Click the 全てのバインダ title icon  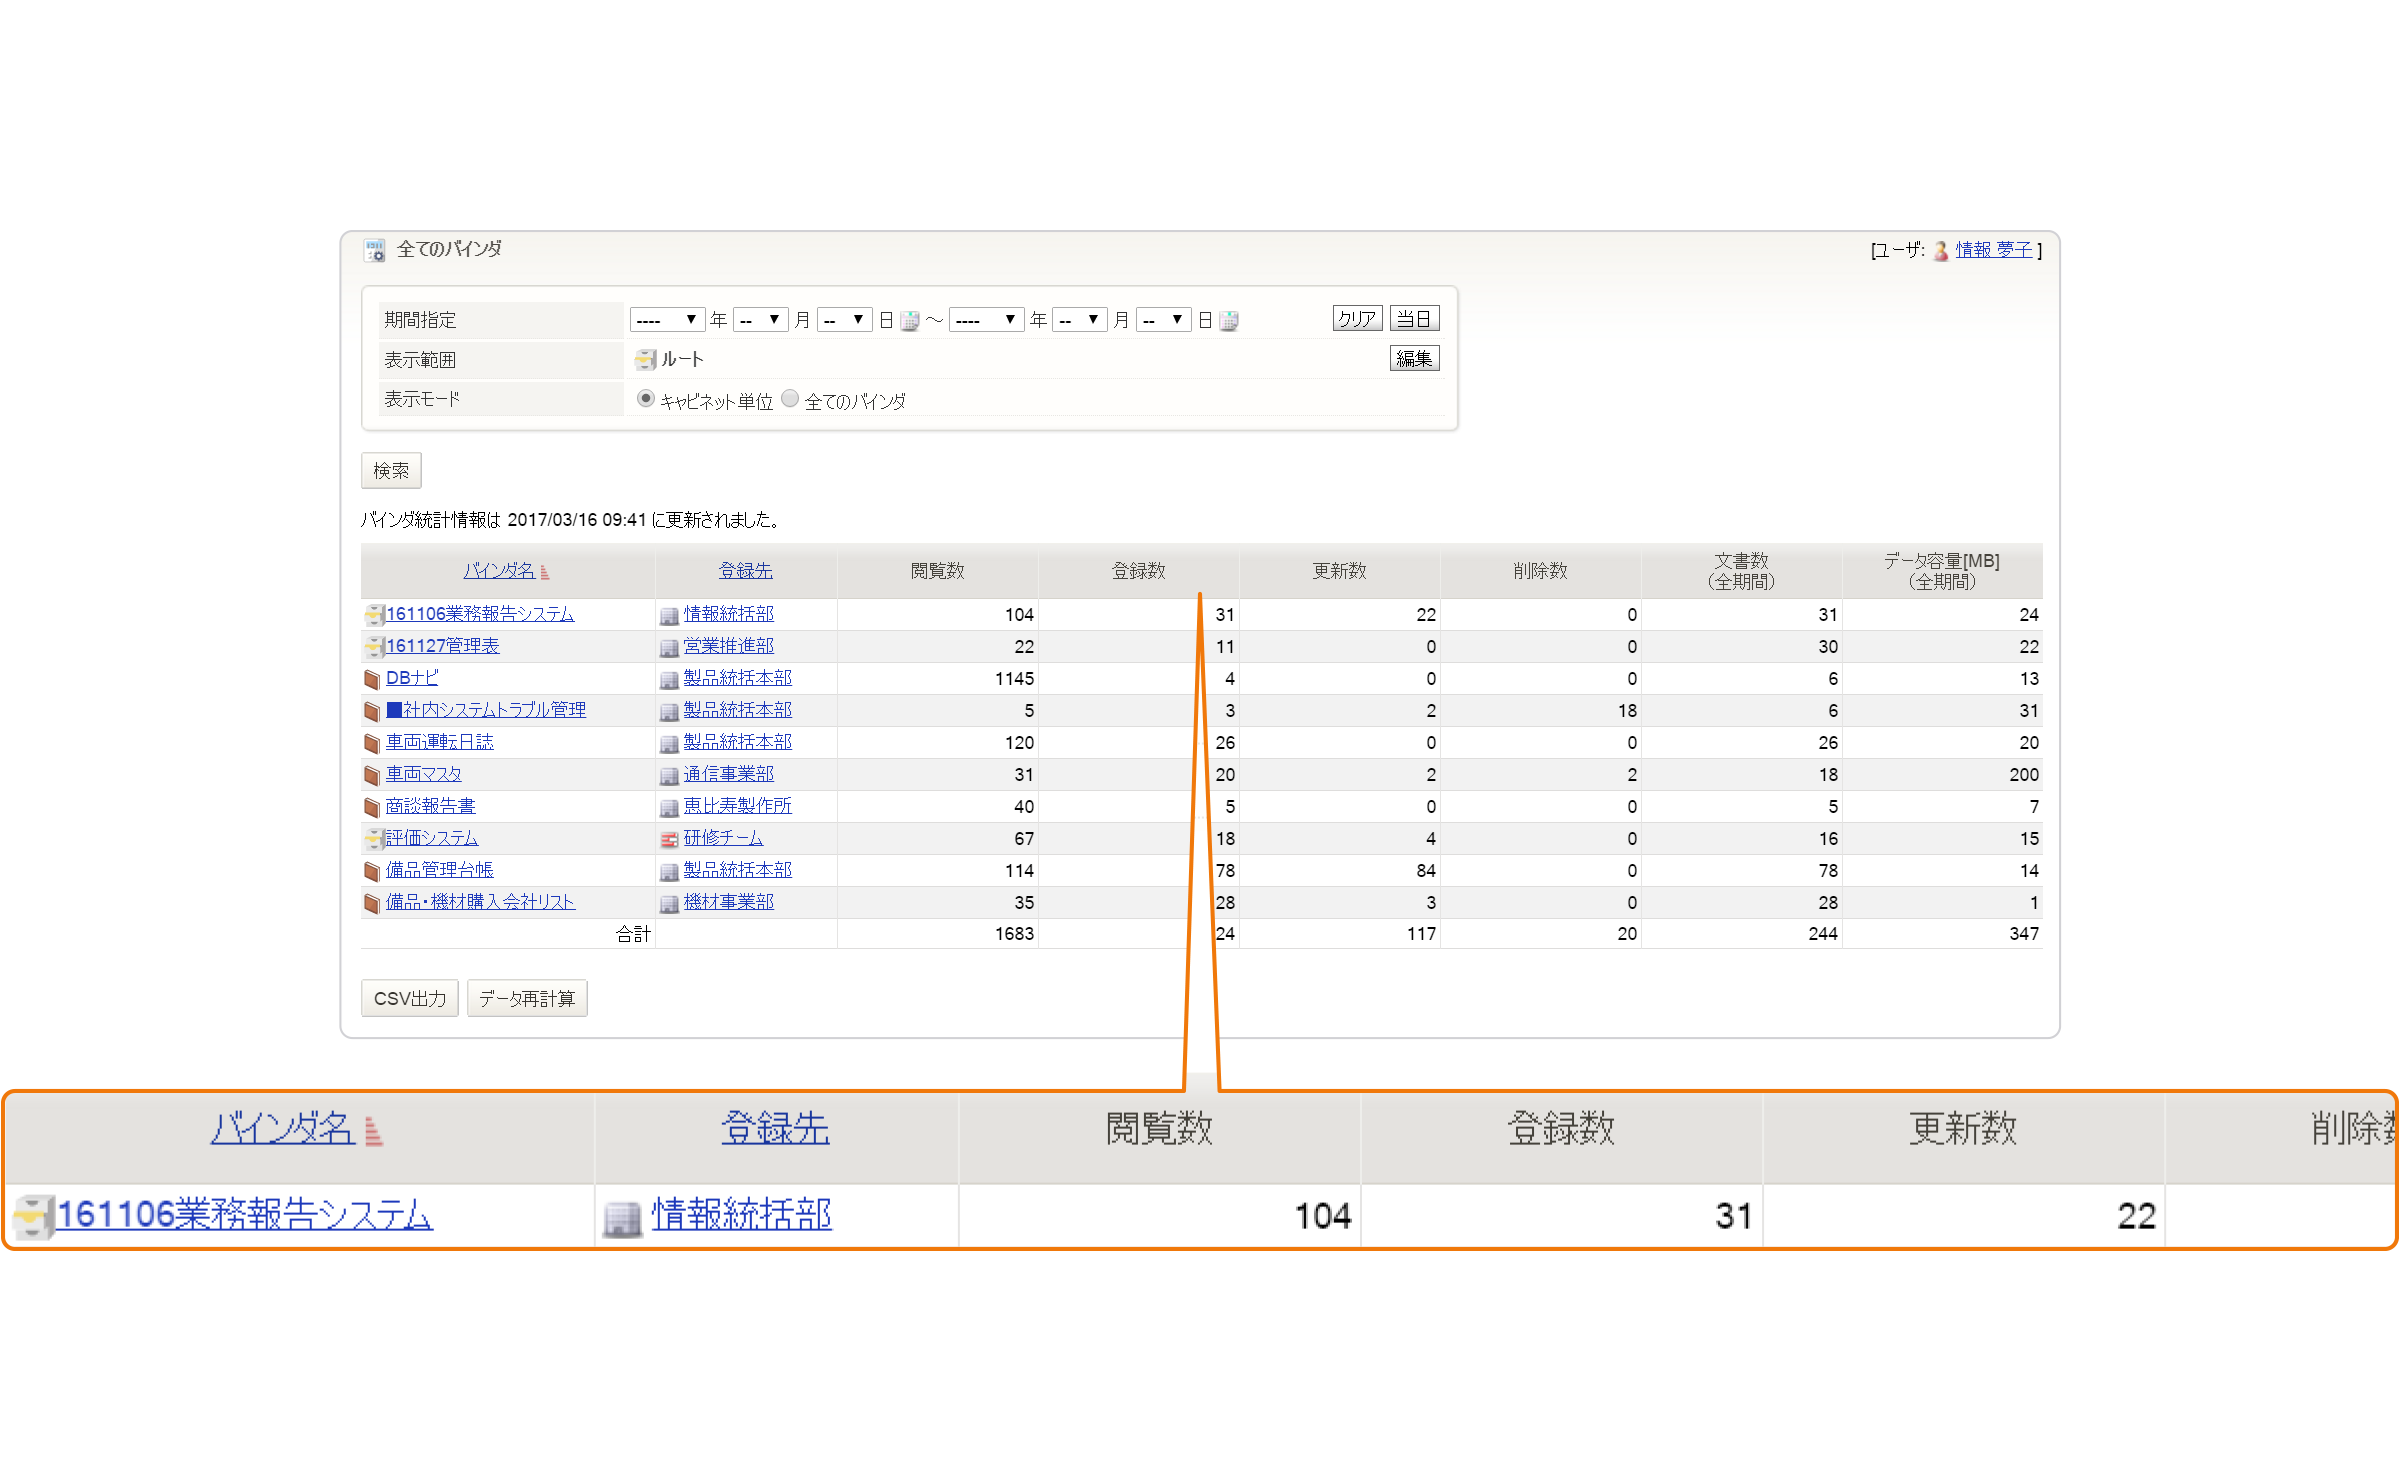click(375, 250)
